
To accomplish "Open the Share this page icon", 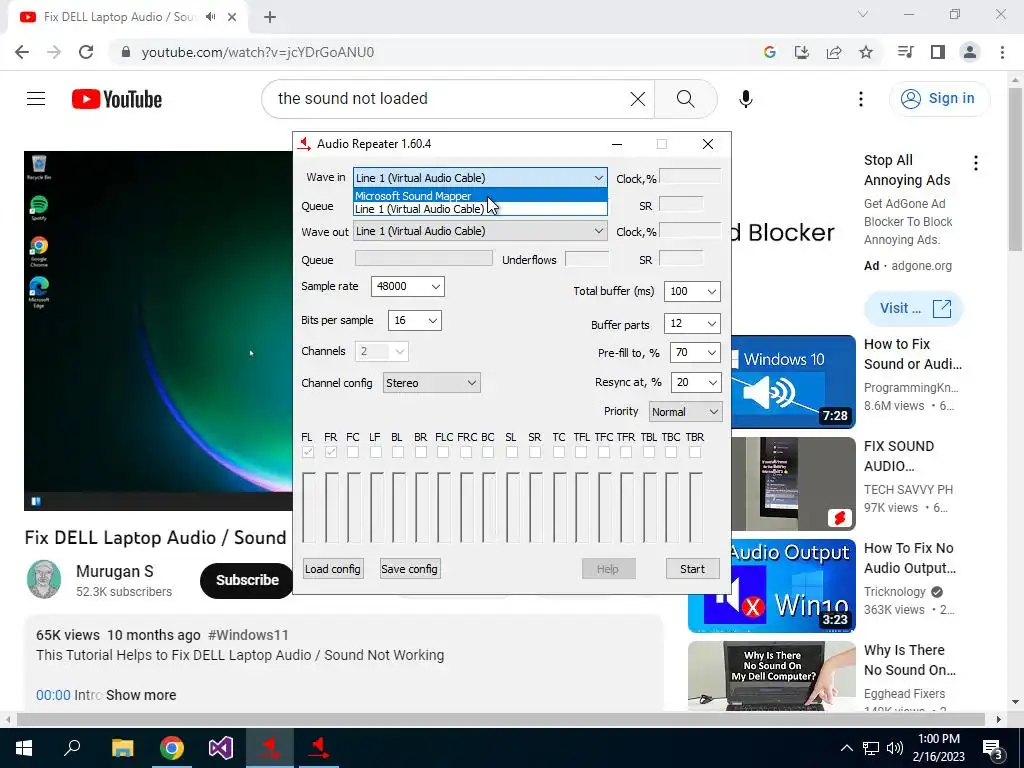I will [x=834, y=52].
